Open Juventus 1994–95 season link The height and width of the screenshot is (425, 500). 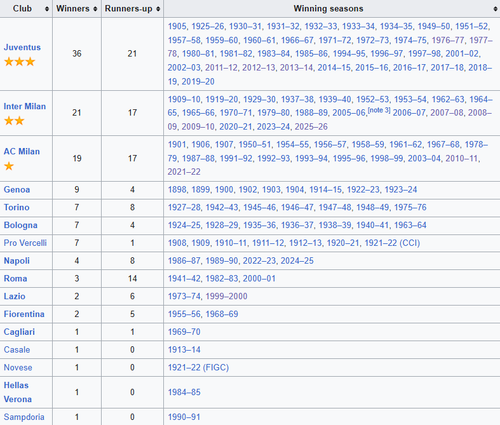pyautogui.click(x=349, y=54)
